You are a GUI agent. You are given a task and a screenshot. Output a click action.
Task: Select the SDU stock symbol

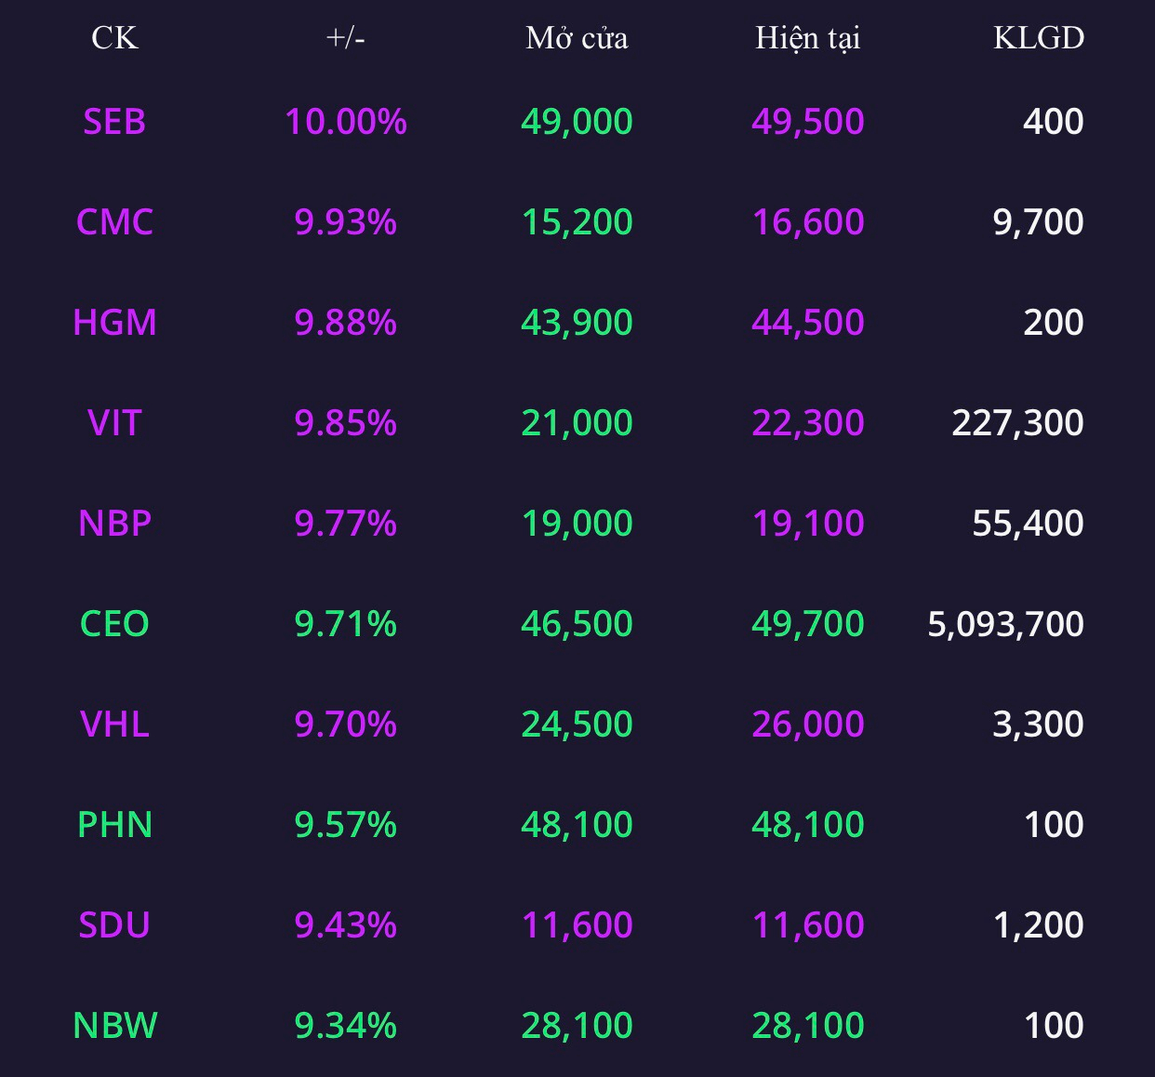click(x=114, y=925)
